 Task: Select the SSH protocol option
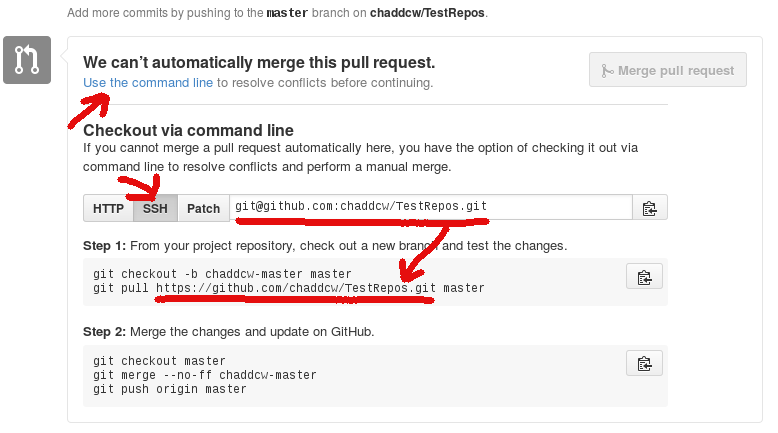click(x=155, y=208)
